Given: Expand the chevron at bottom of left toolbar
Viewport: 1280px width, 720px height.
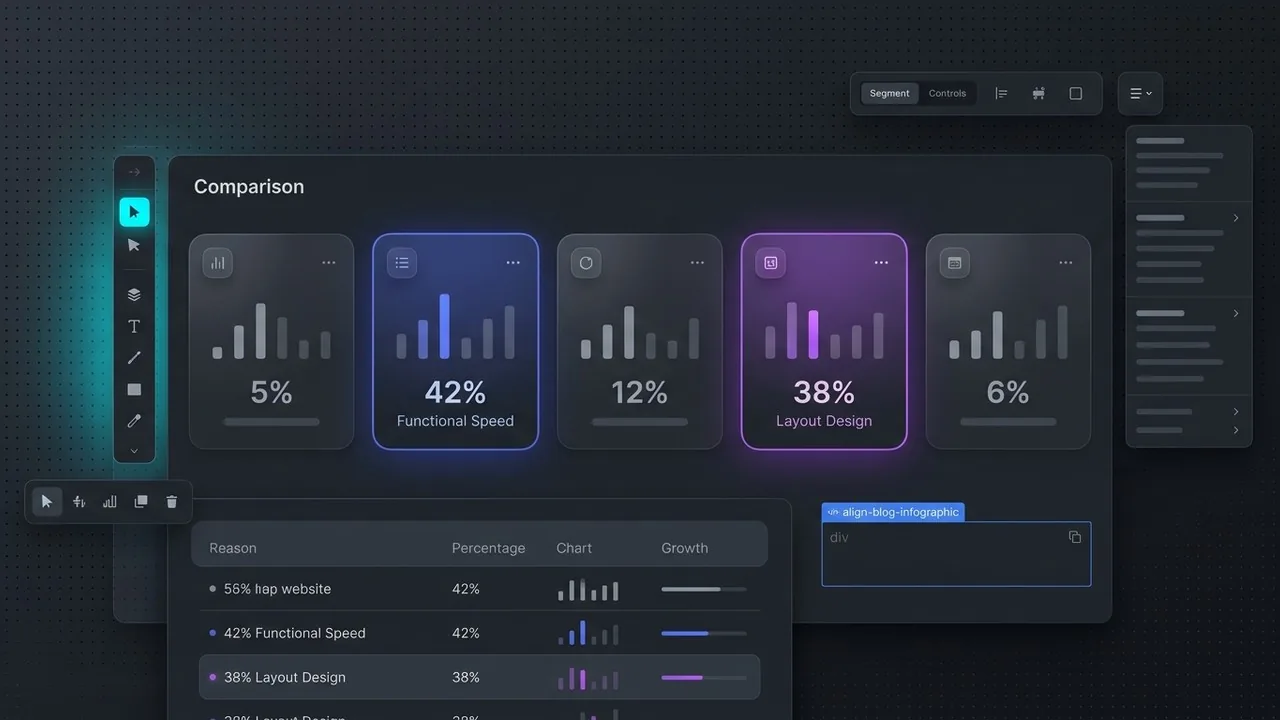Looking at the screenshot, I should click(x=134, y=450).
